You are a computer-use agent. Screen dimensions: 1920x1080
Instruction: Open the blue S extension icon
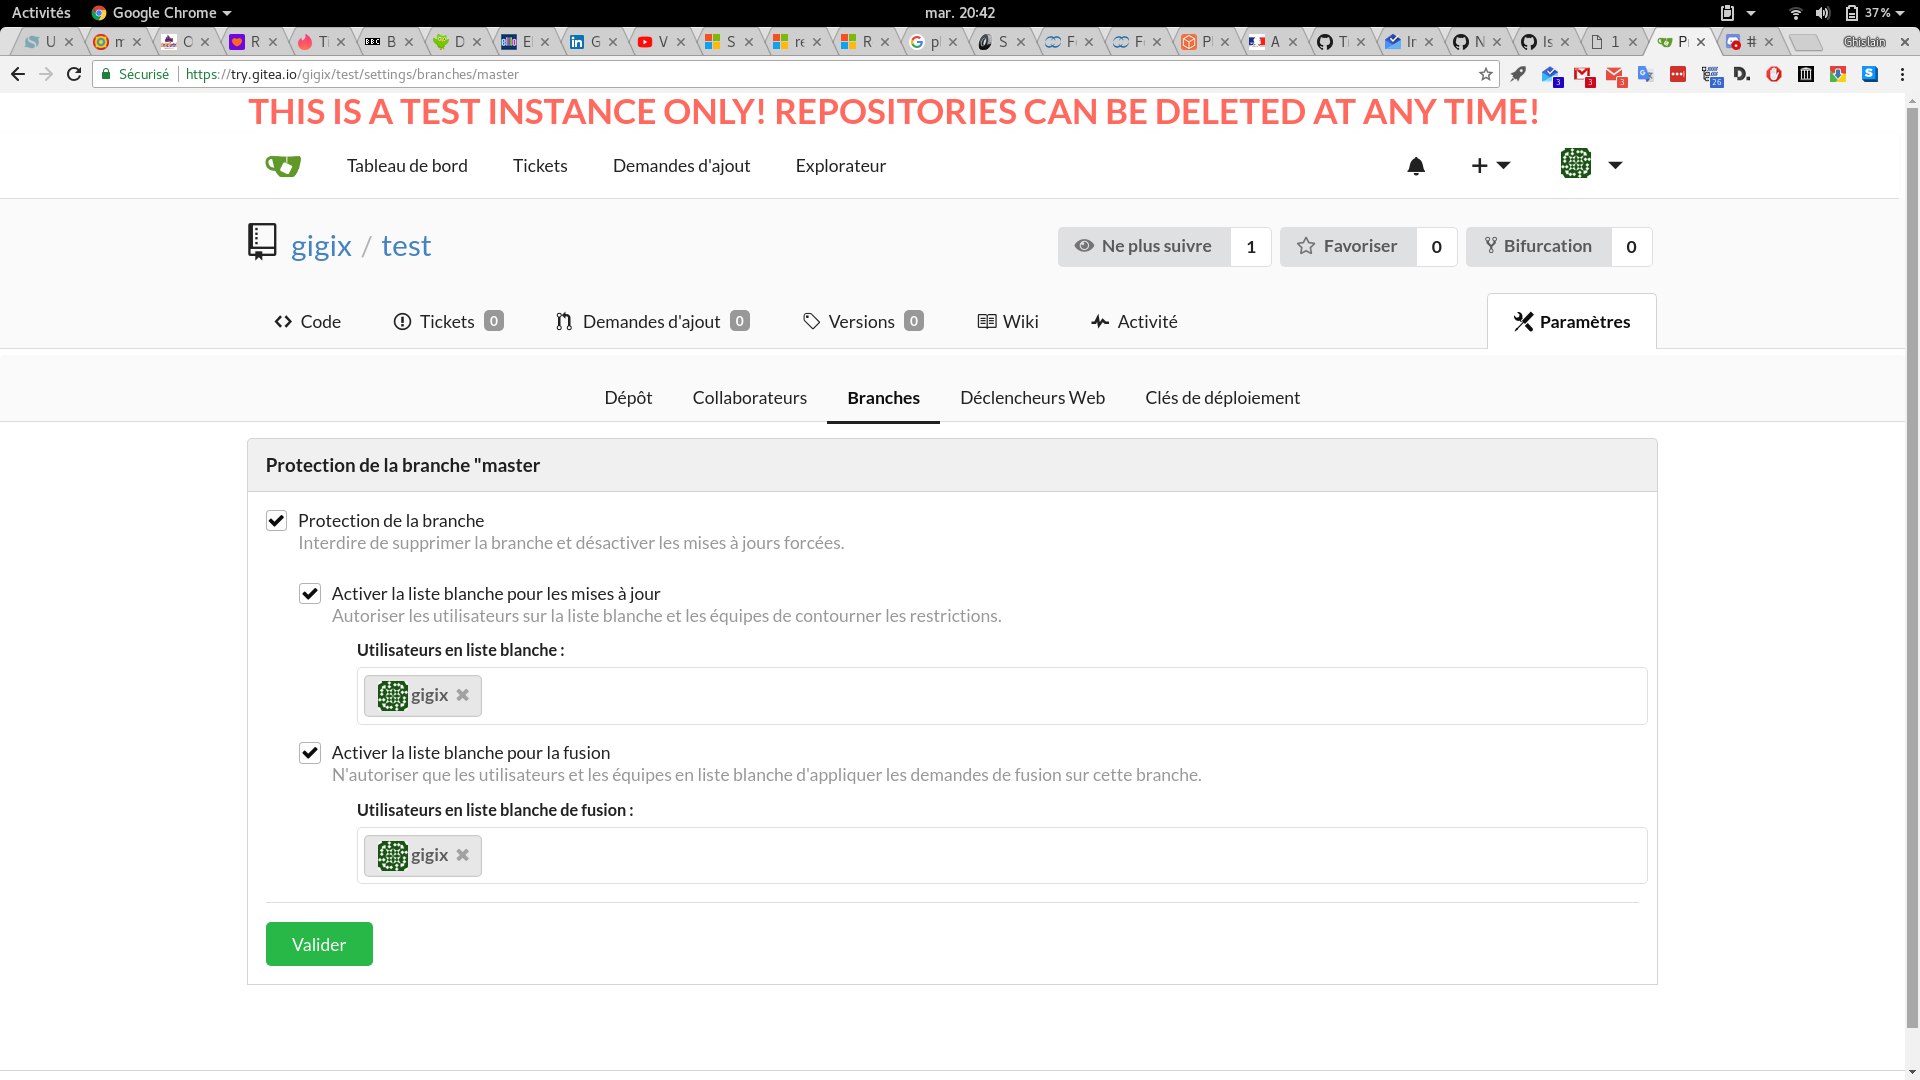coord(1870,74)
